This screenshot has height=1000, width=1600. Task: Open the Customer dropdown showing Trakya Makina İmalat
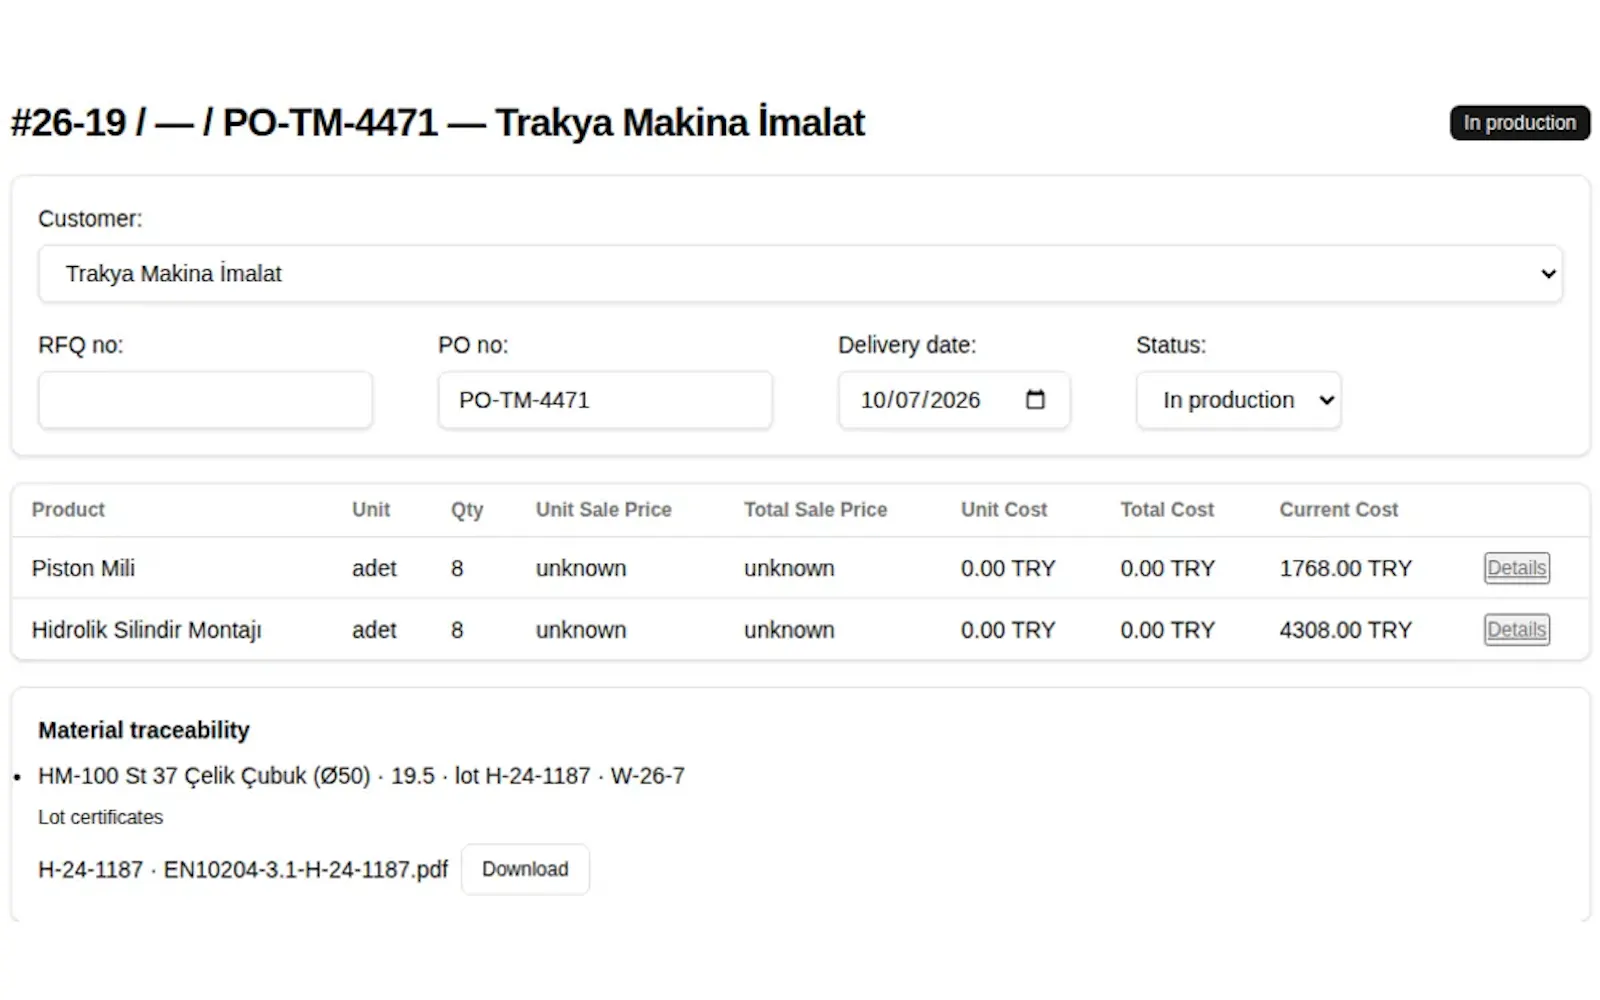coord(800,274)
